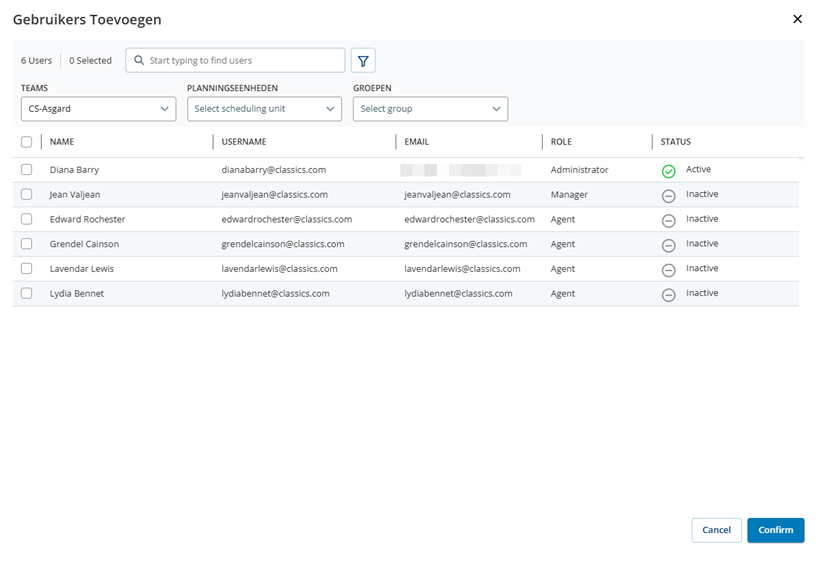This screenshot has width=816, height=565.
Task: Select the checkbox for Diana Barry
Action: click(27, 170)
